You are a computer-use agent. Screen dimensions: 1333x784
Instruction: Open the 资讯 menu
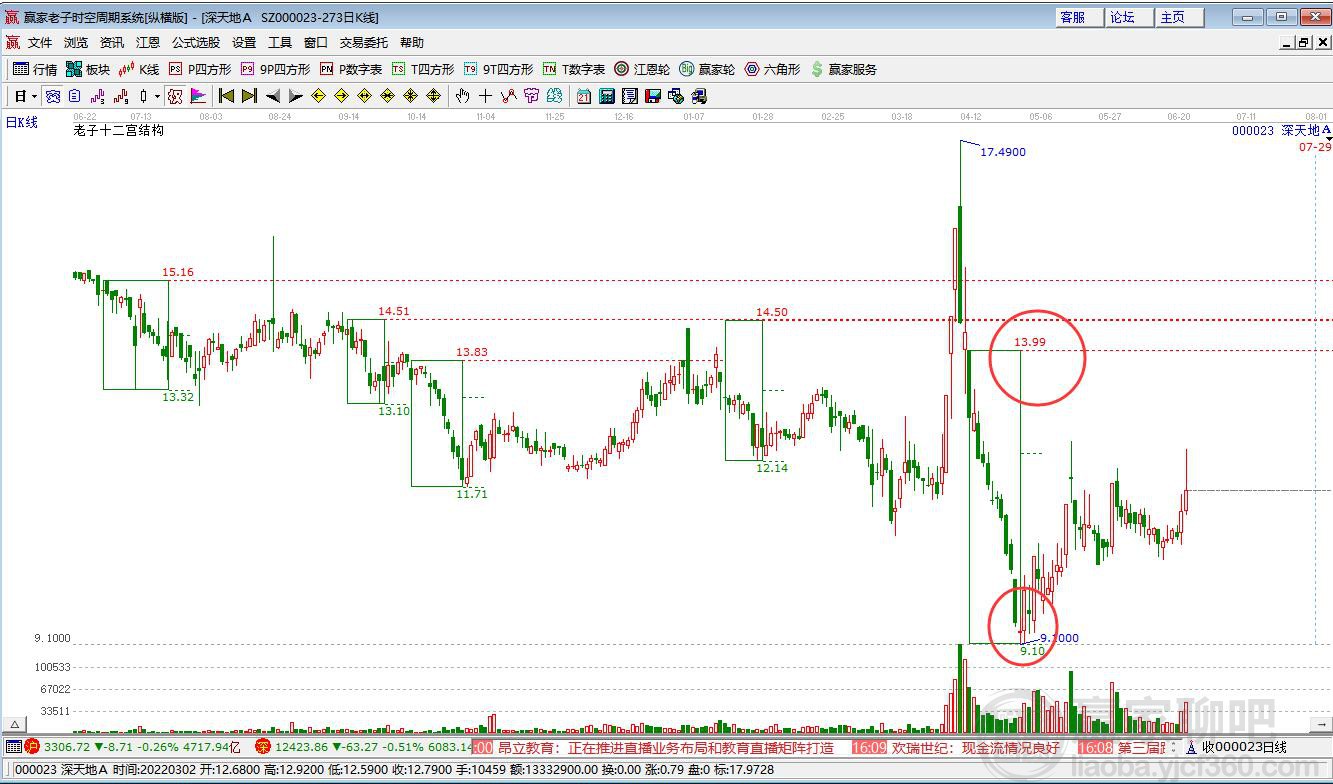[x=112, y=43]
